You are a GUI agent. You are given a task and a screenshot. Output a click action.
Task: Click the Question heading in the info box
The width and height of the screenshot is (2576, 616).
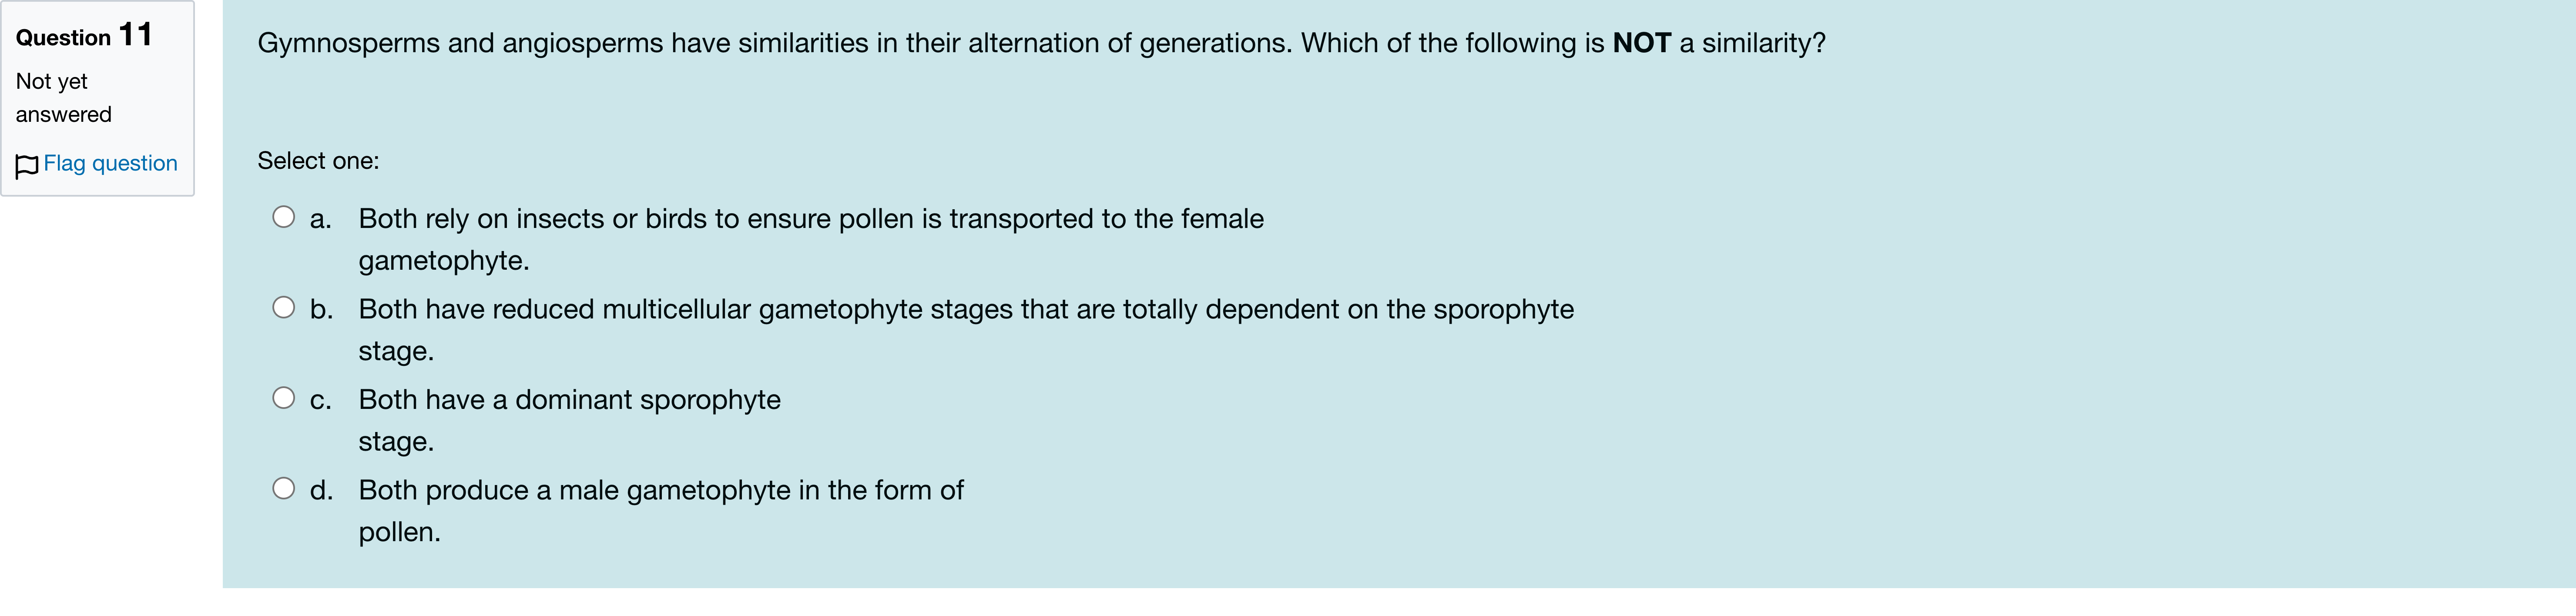63,38
